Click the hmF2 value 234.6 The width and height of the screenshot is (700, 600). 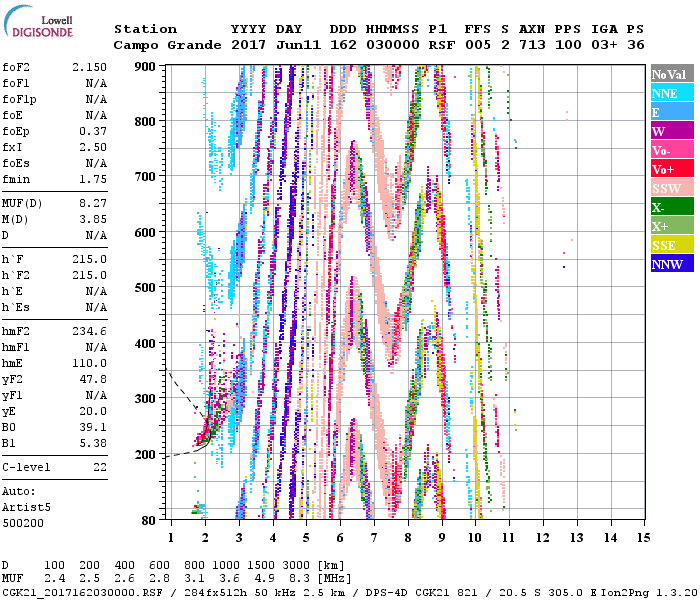89,331
